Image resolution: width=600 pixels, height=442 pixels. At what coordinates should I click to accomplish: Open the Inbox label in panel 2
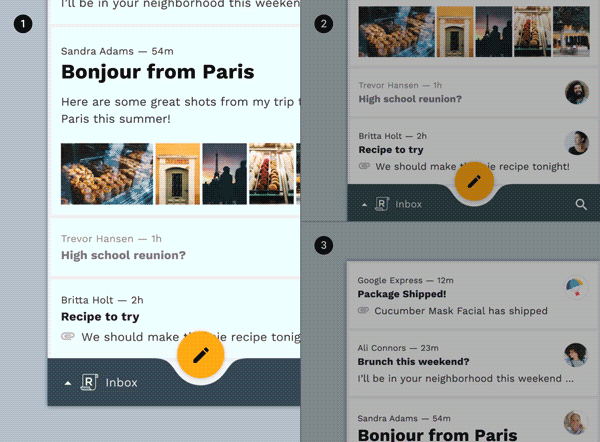coord(408,204)
